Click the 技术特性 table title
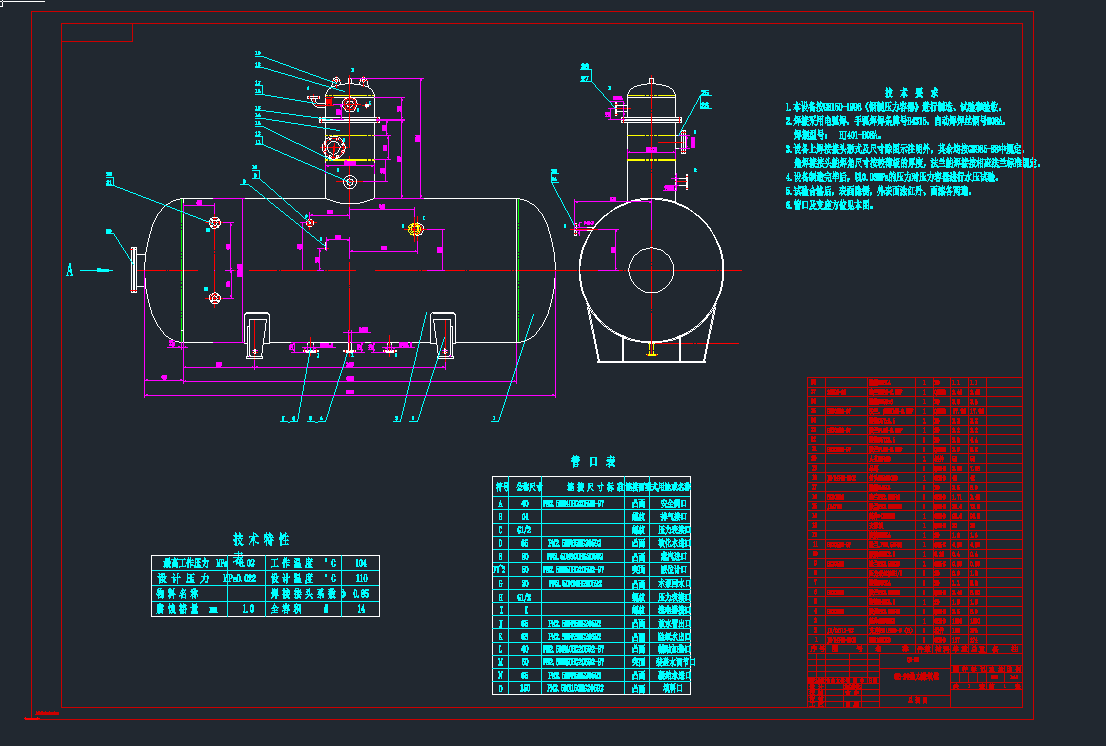 pyautogui.click(x=261, y=539)
